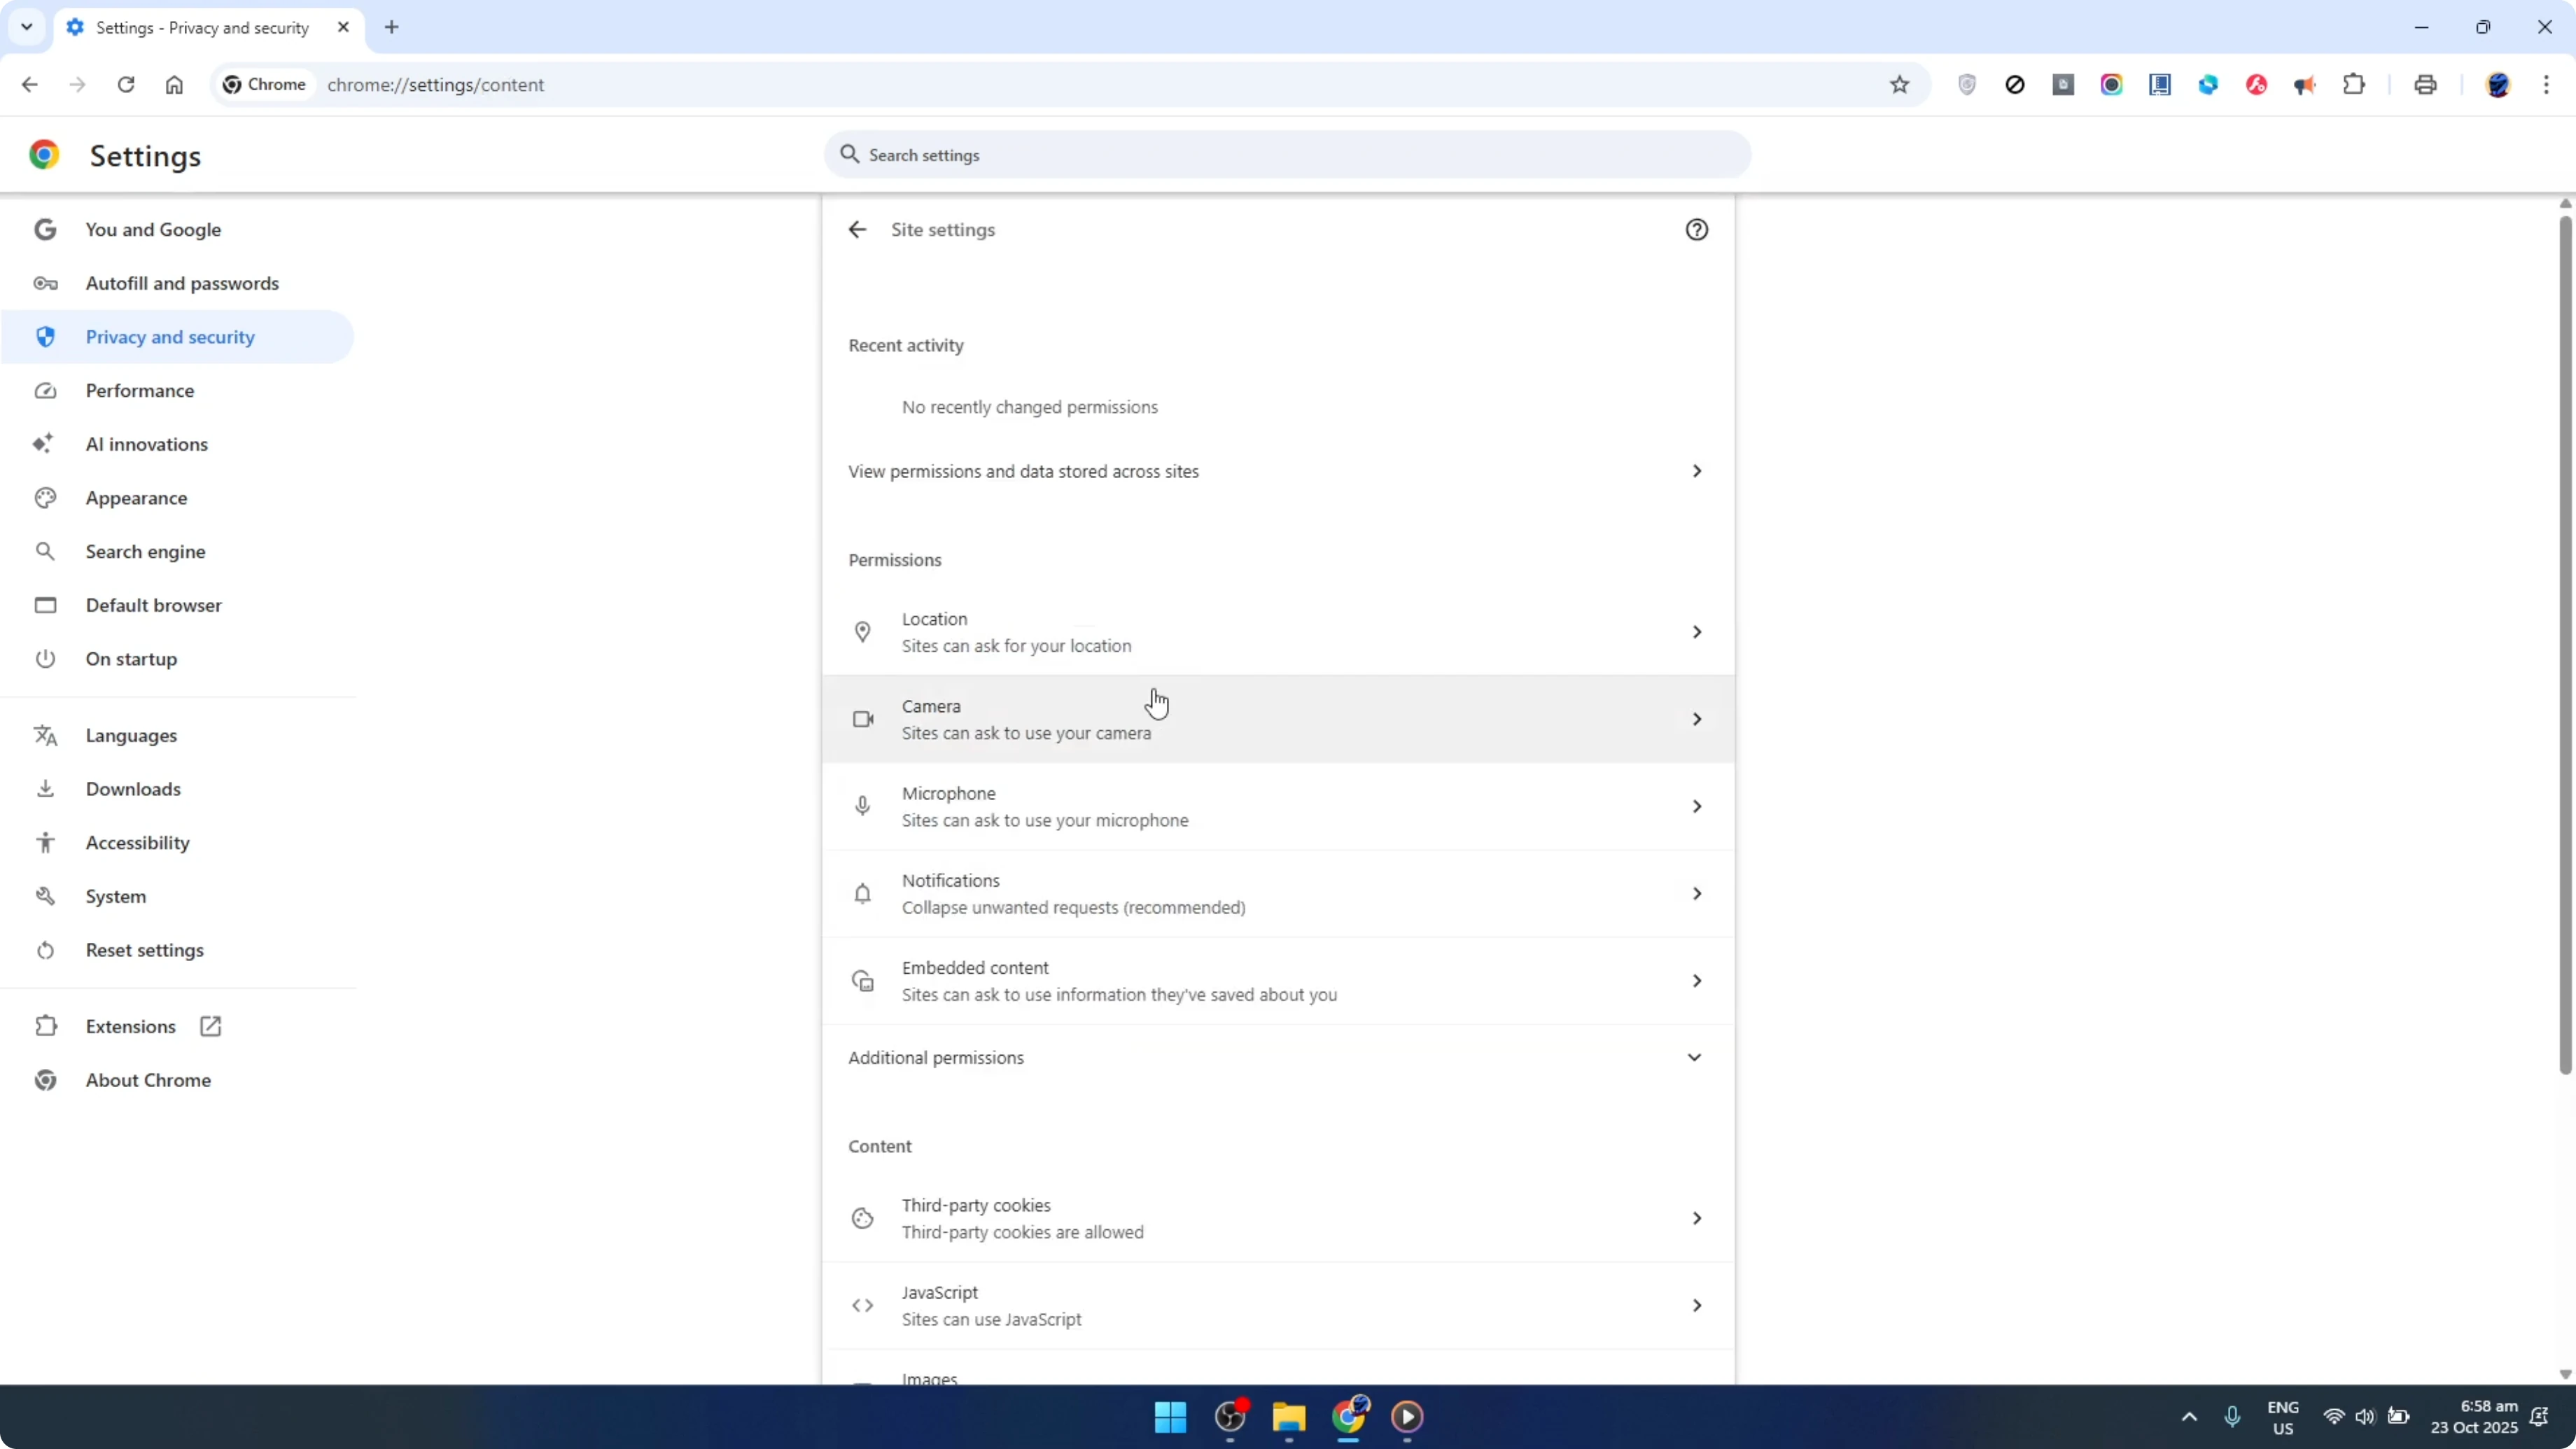
Task: Open About Chrome page
Action: 178,1081
